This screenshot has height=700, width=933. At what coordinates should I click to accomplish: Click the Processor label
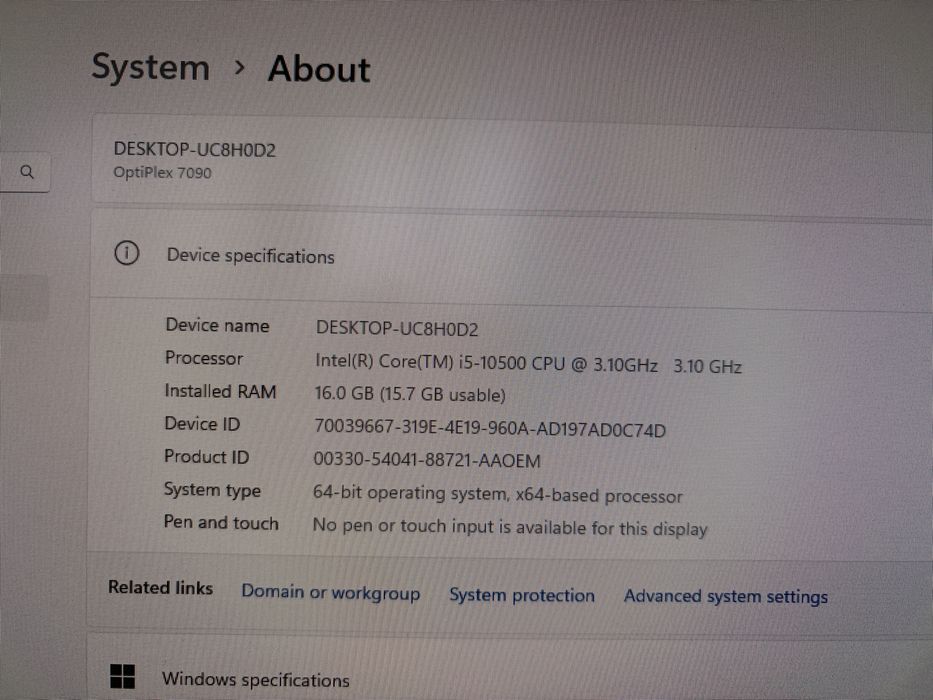[203, 358]
